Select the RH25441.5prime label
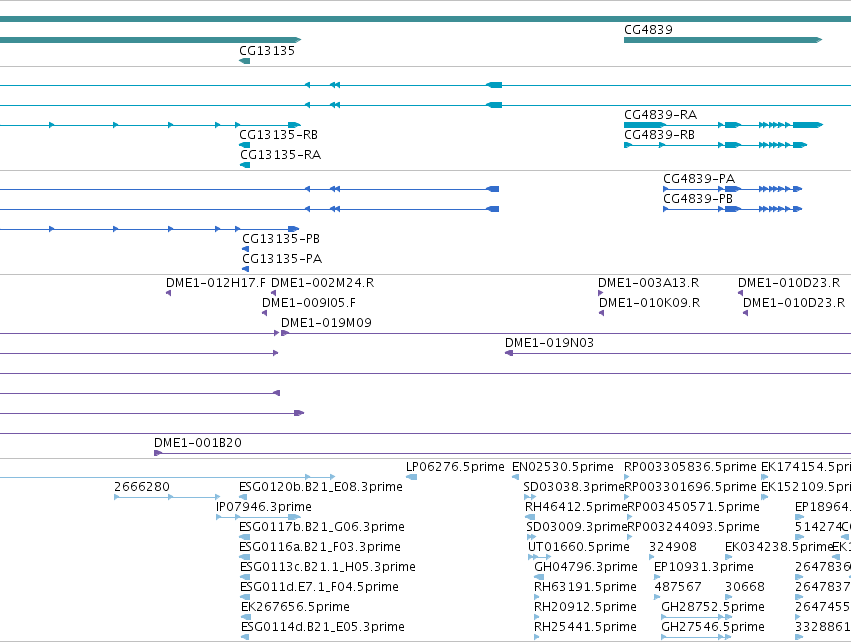This screenshot has width=851, height=642. pos(585,627)
